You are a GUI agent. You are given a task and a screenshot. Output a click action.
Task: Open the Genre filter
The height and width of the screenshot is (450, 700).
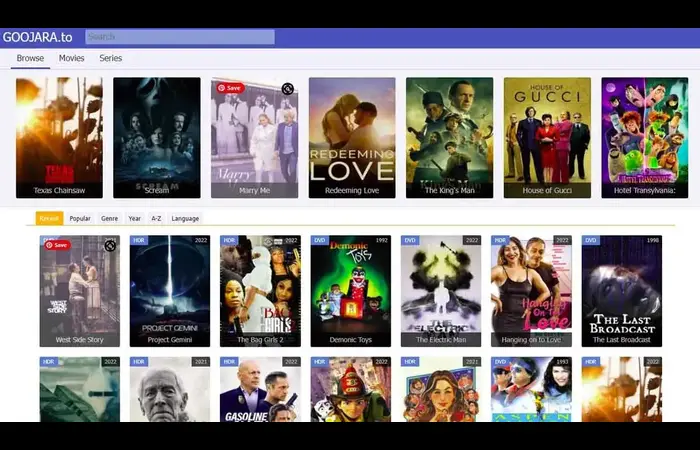[x=109, y=218]
